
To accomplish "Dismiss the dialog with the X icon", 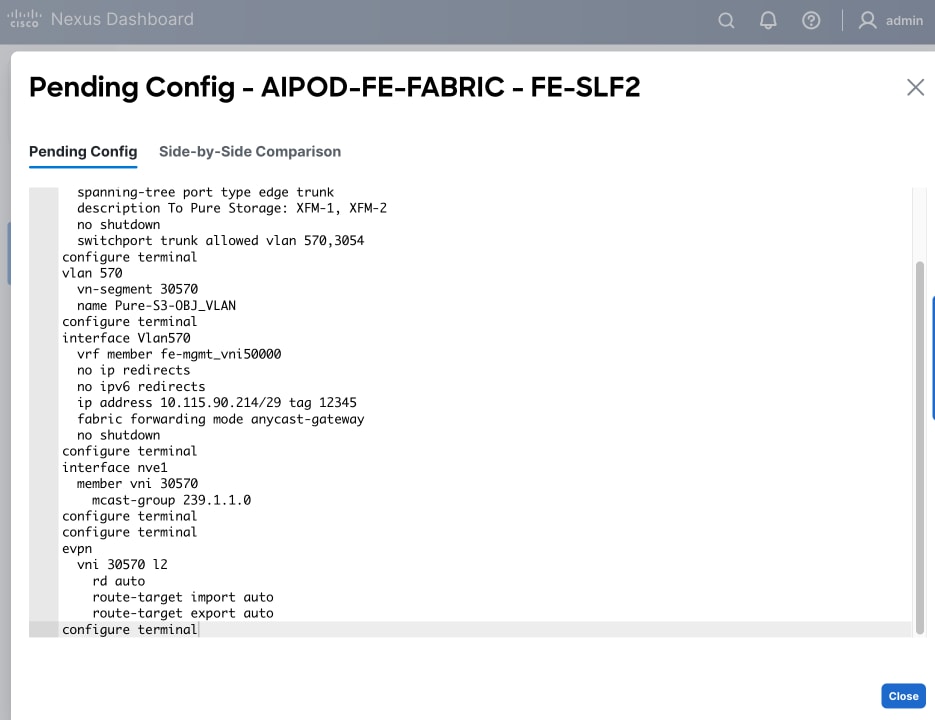I will [x=915, y=87].
